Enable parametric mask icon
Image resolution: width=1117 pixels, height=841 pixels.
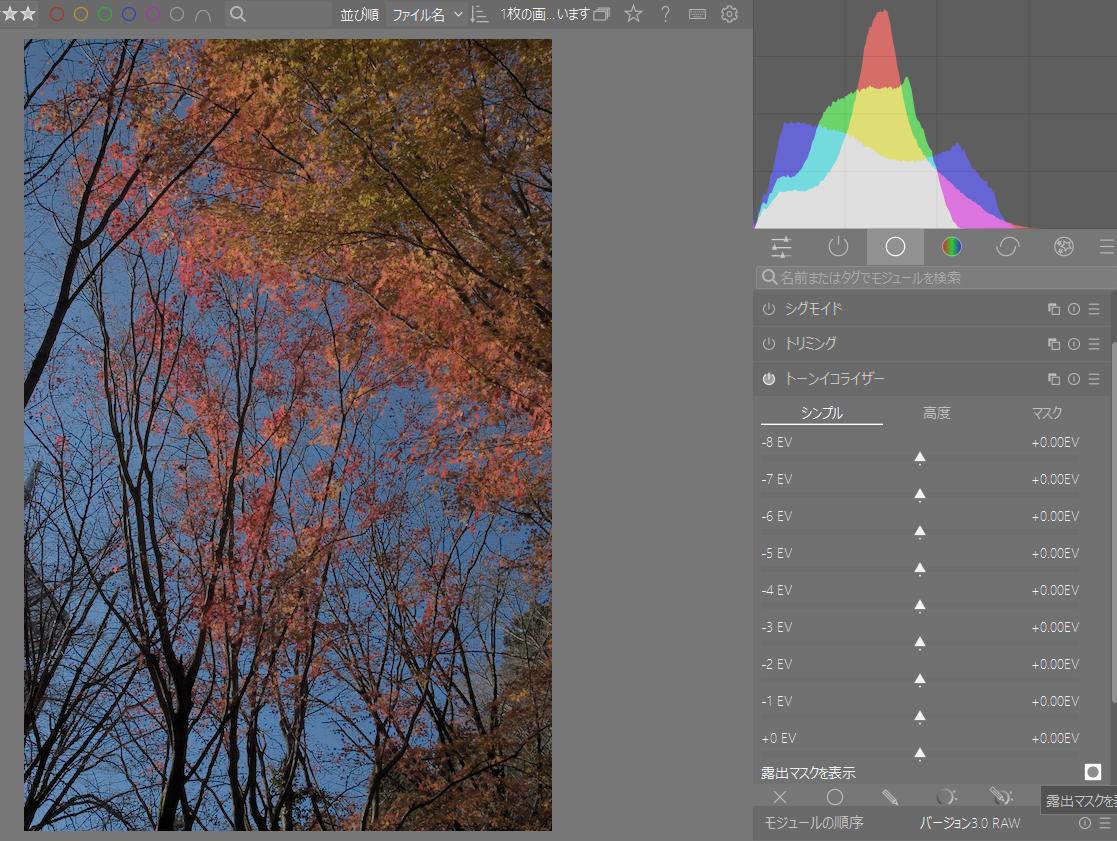[x=946, y=798]
